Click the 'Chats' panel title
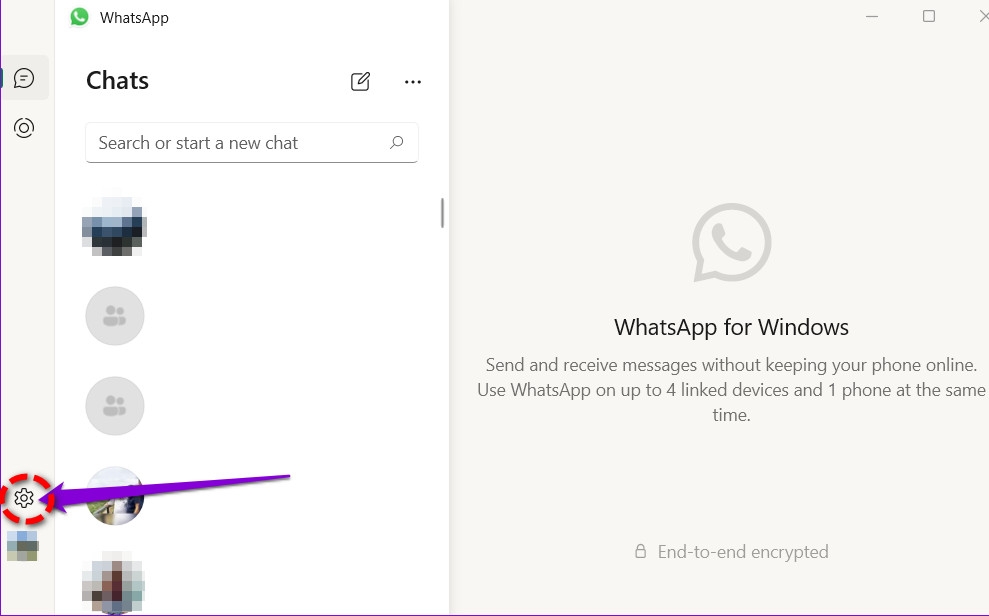The image size is (989, 616). click(x=117, y=80)
